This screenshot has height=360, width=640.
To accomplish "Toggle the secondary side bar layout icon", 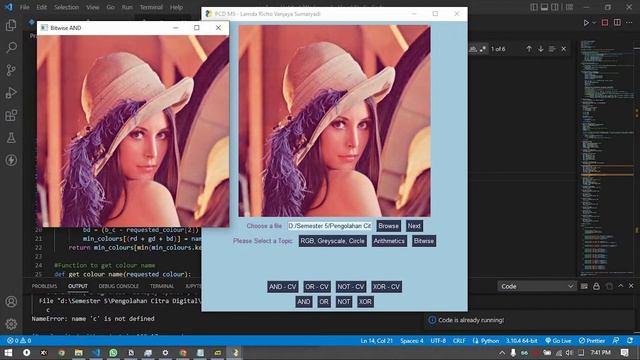I will point(555,7).
